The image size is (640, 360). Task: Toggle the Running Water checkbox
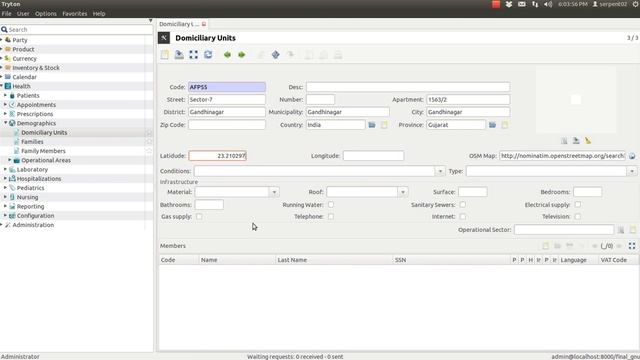pyautogui.click(x=331, y=204)
